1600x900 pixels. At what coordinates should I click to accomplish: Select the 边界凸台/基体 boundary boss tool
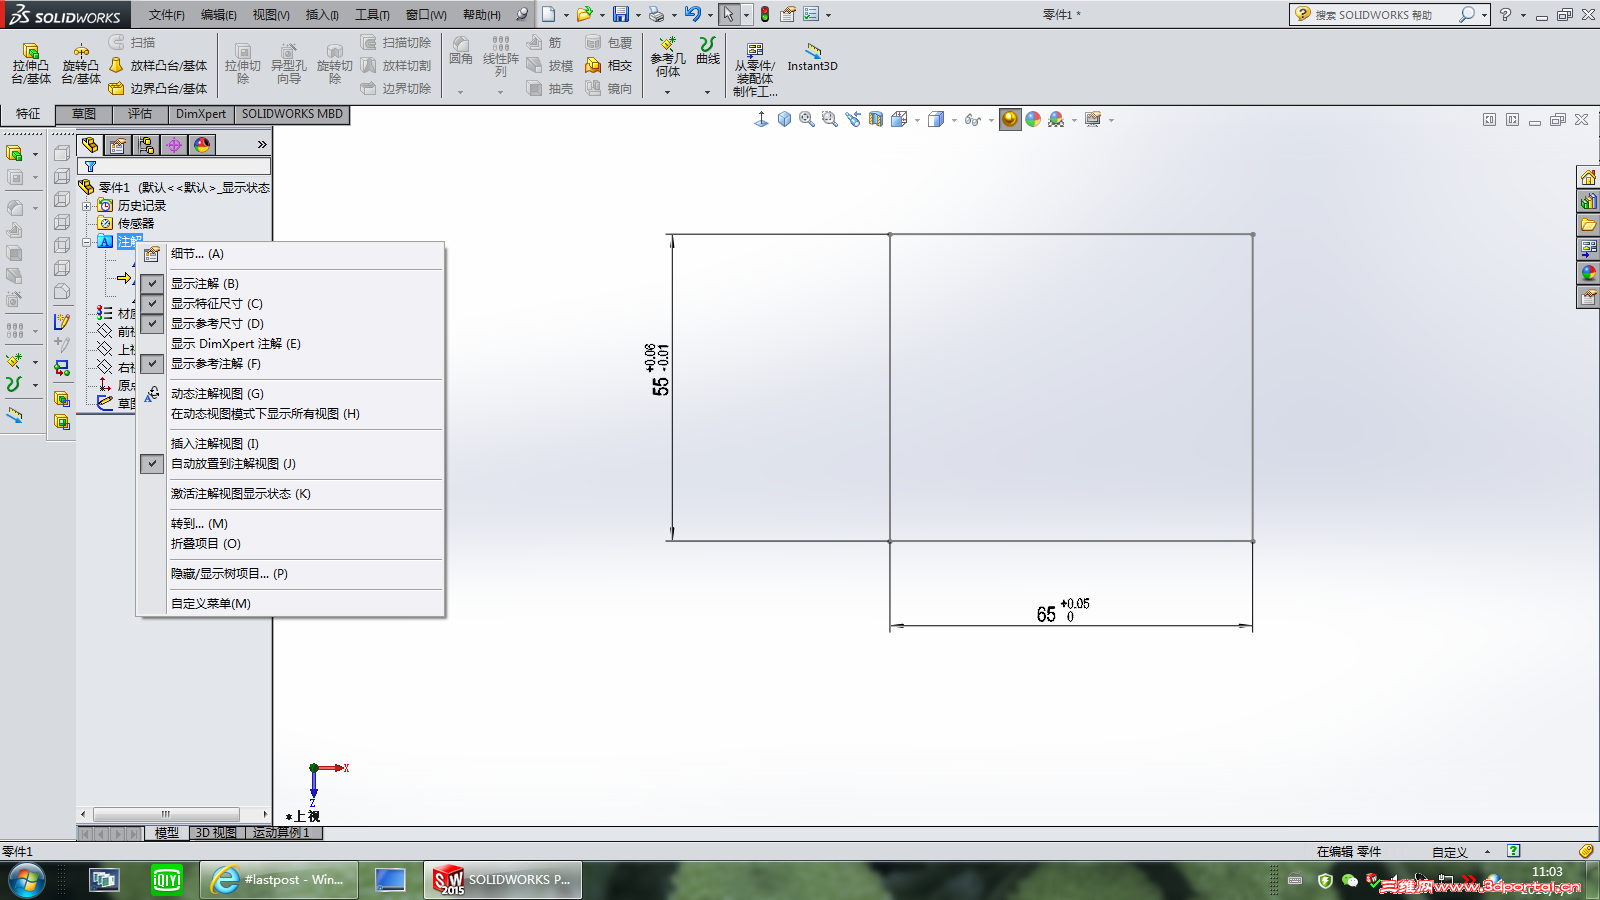point(158,89)
